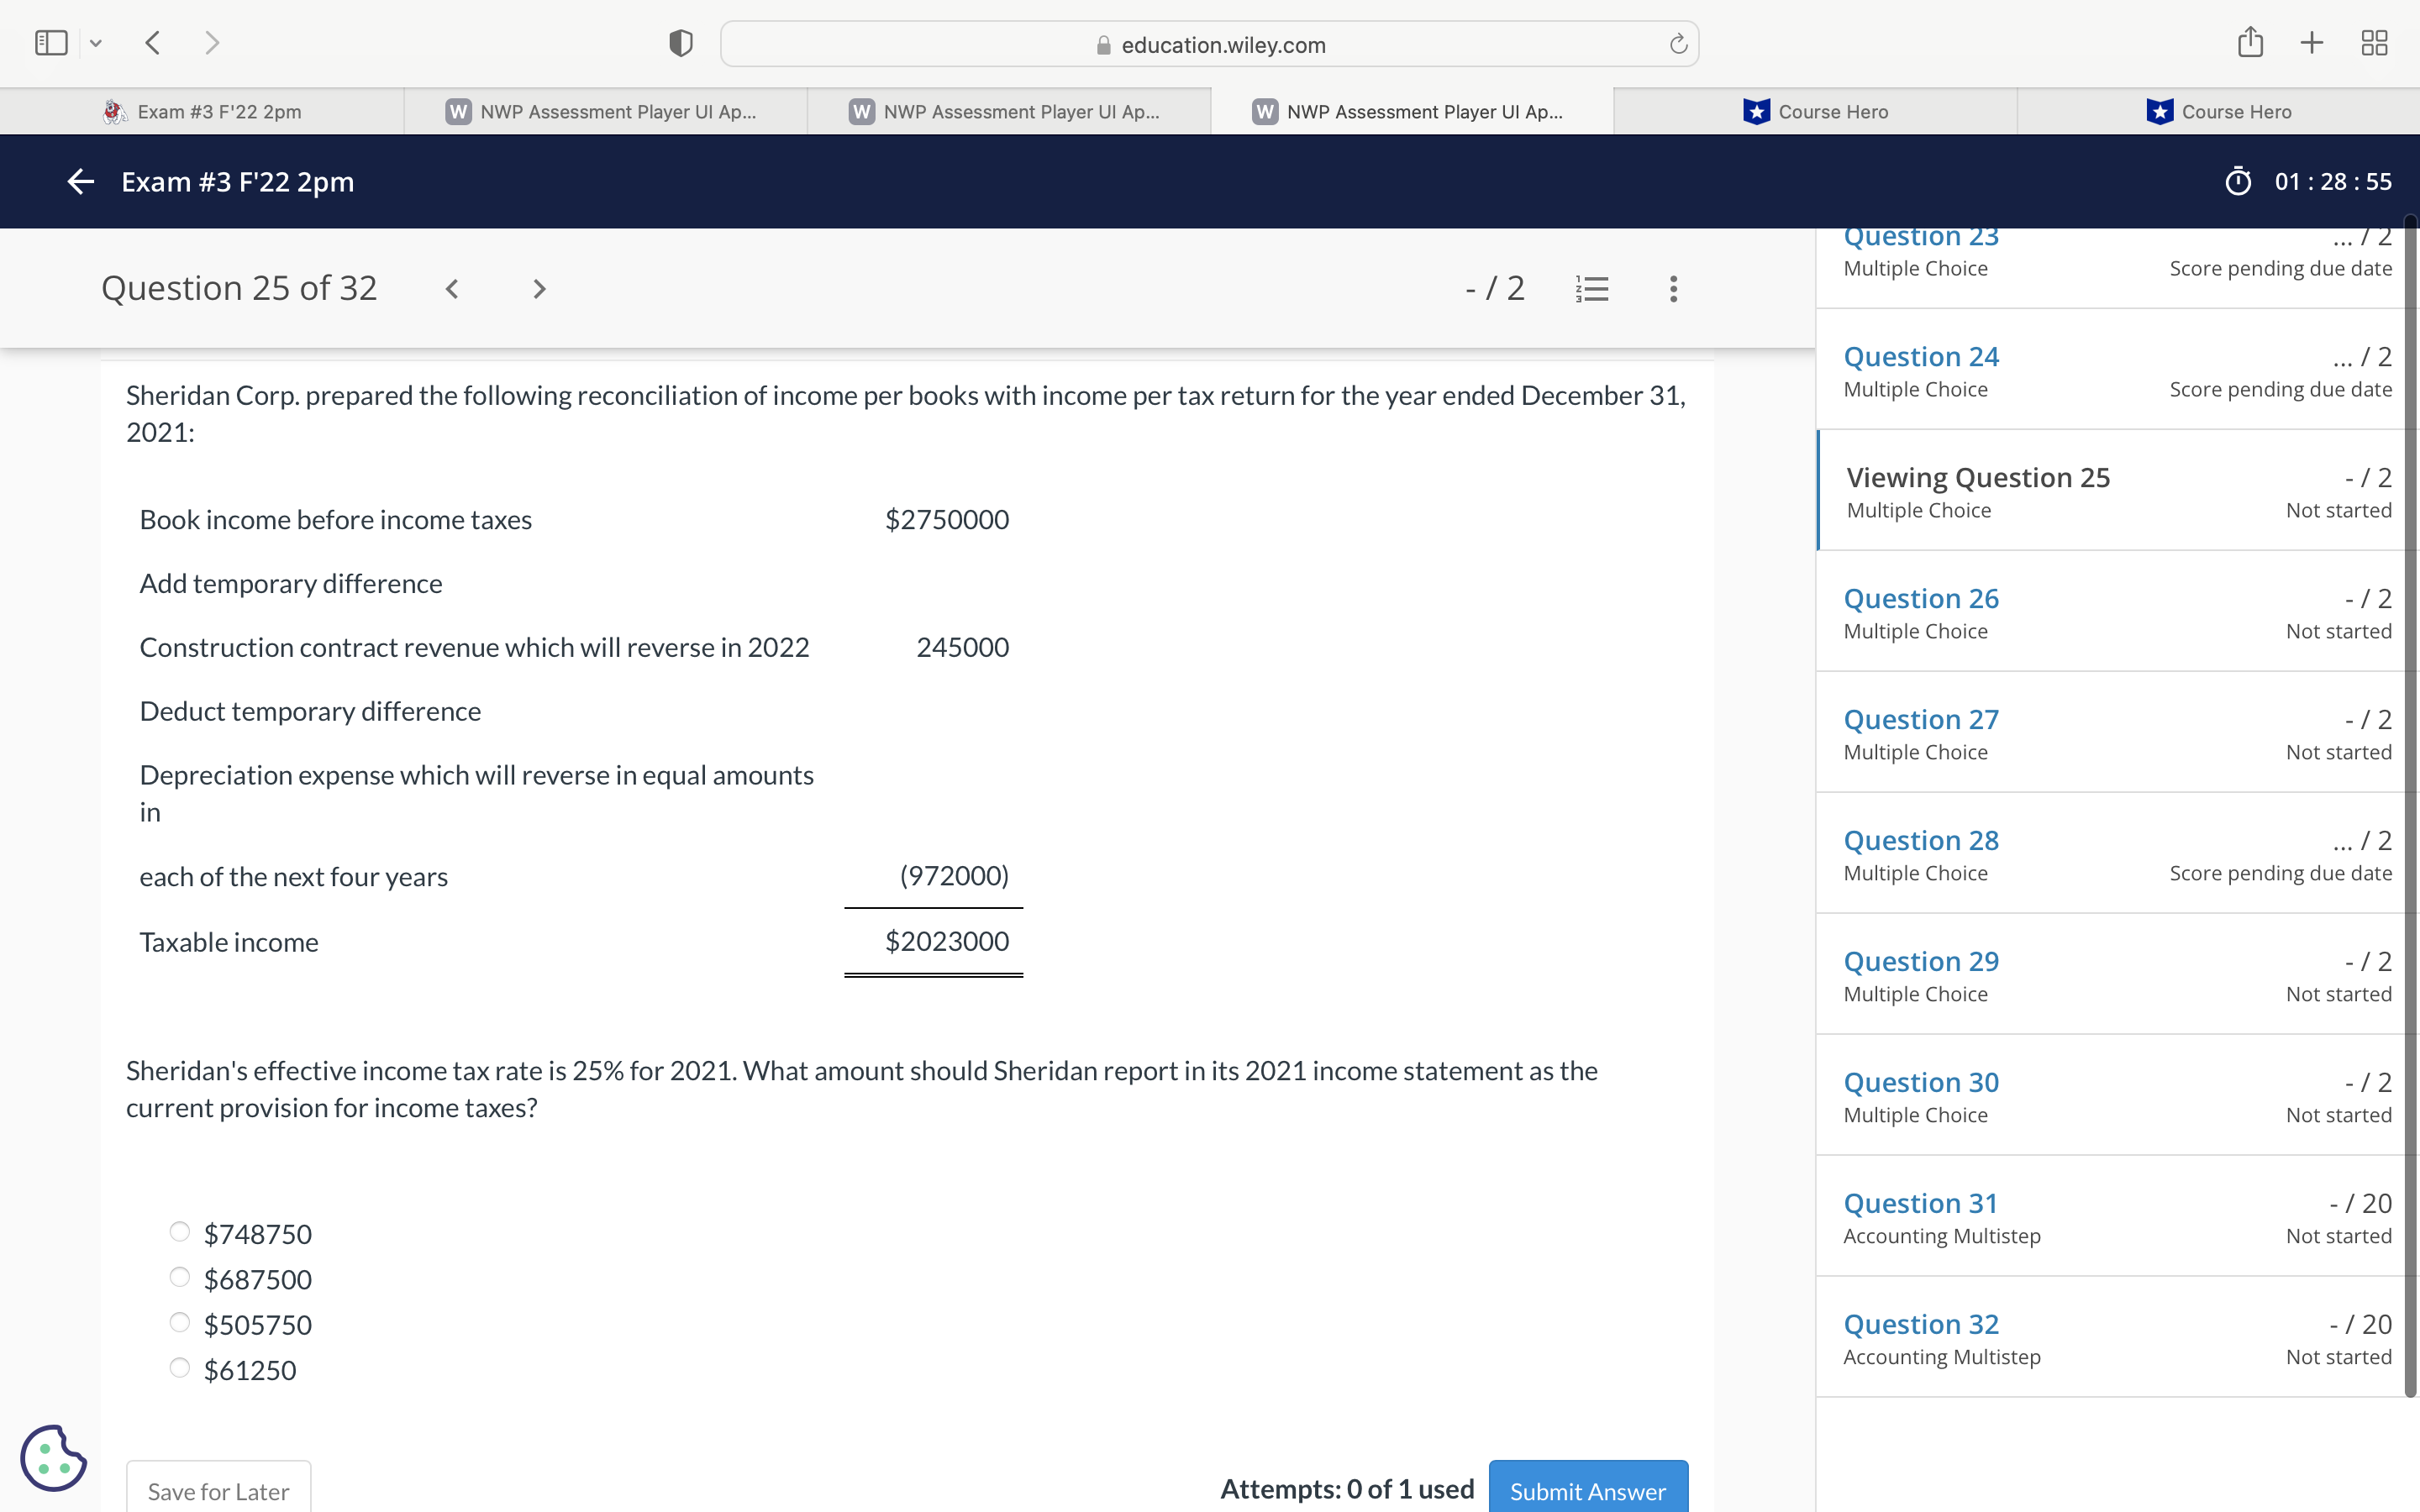Show the tab overview grid icon
The image size is (2420, 1512).
pyautogui.click(x=2374, y=43)
